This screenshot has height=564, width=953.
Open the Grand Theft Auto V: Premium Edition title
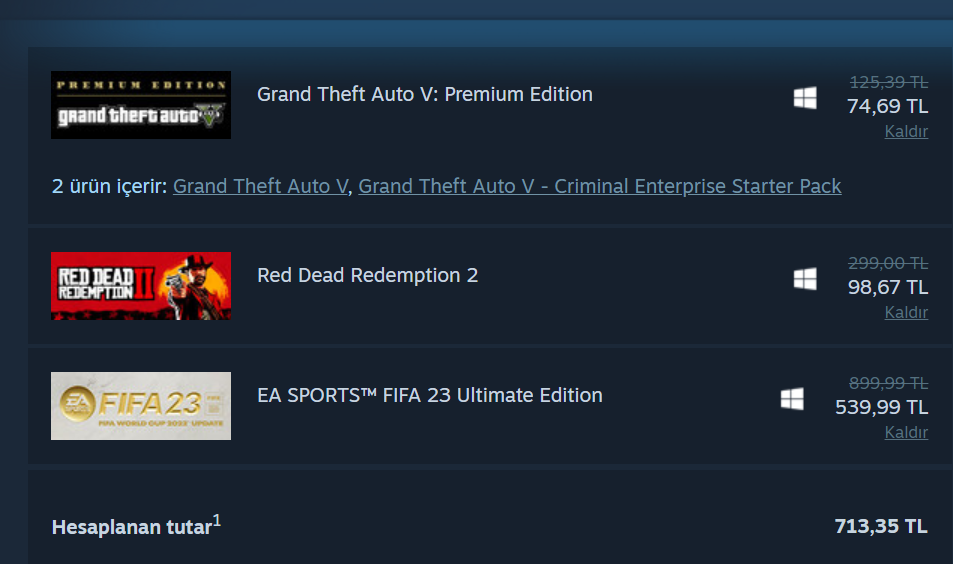(x=425, y=94)
